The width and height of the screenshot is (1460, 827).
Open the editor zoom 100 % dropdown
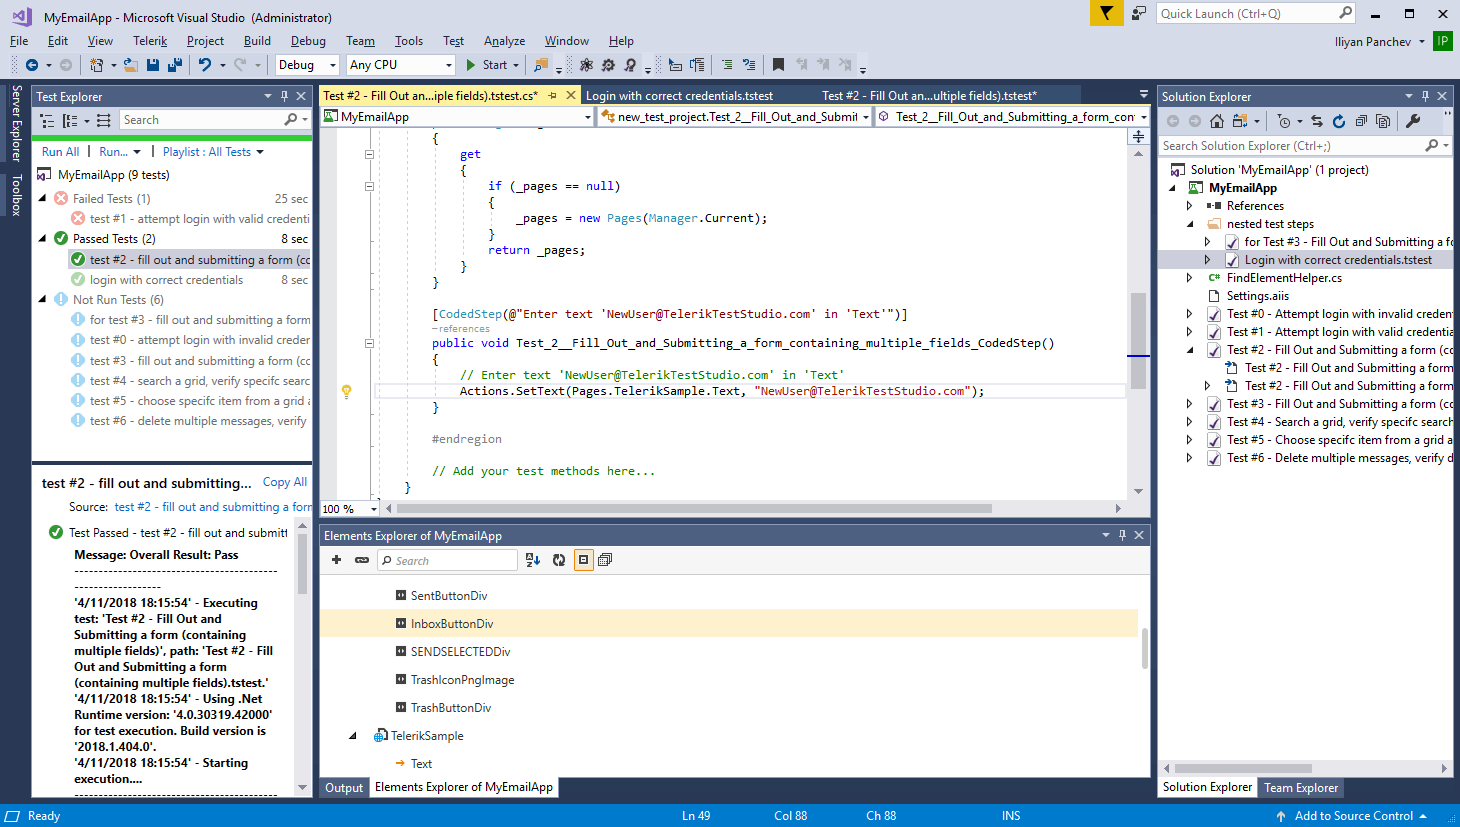(x=348, y=508)
